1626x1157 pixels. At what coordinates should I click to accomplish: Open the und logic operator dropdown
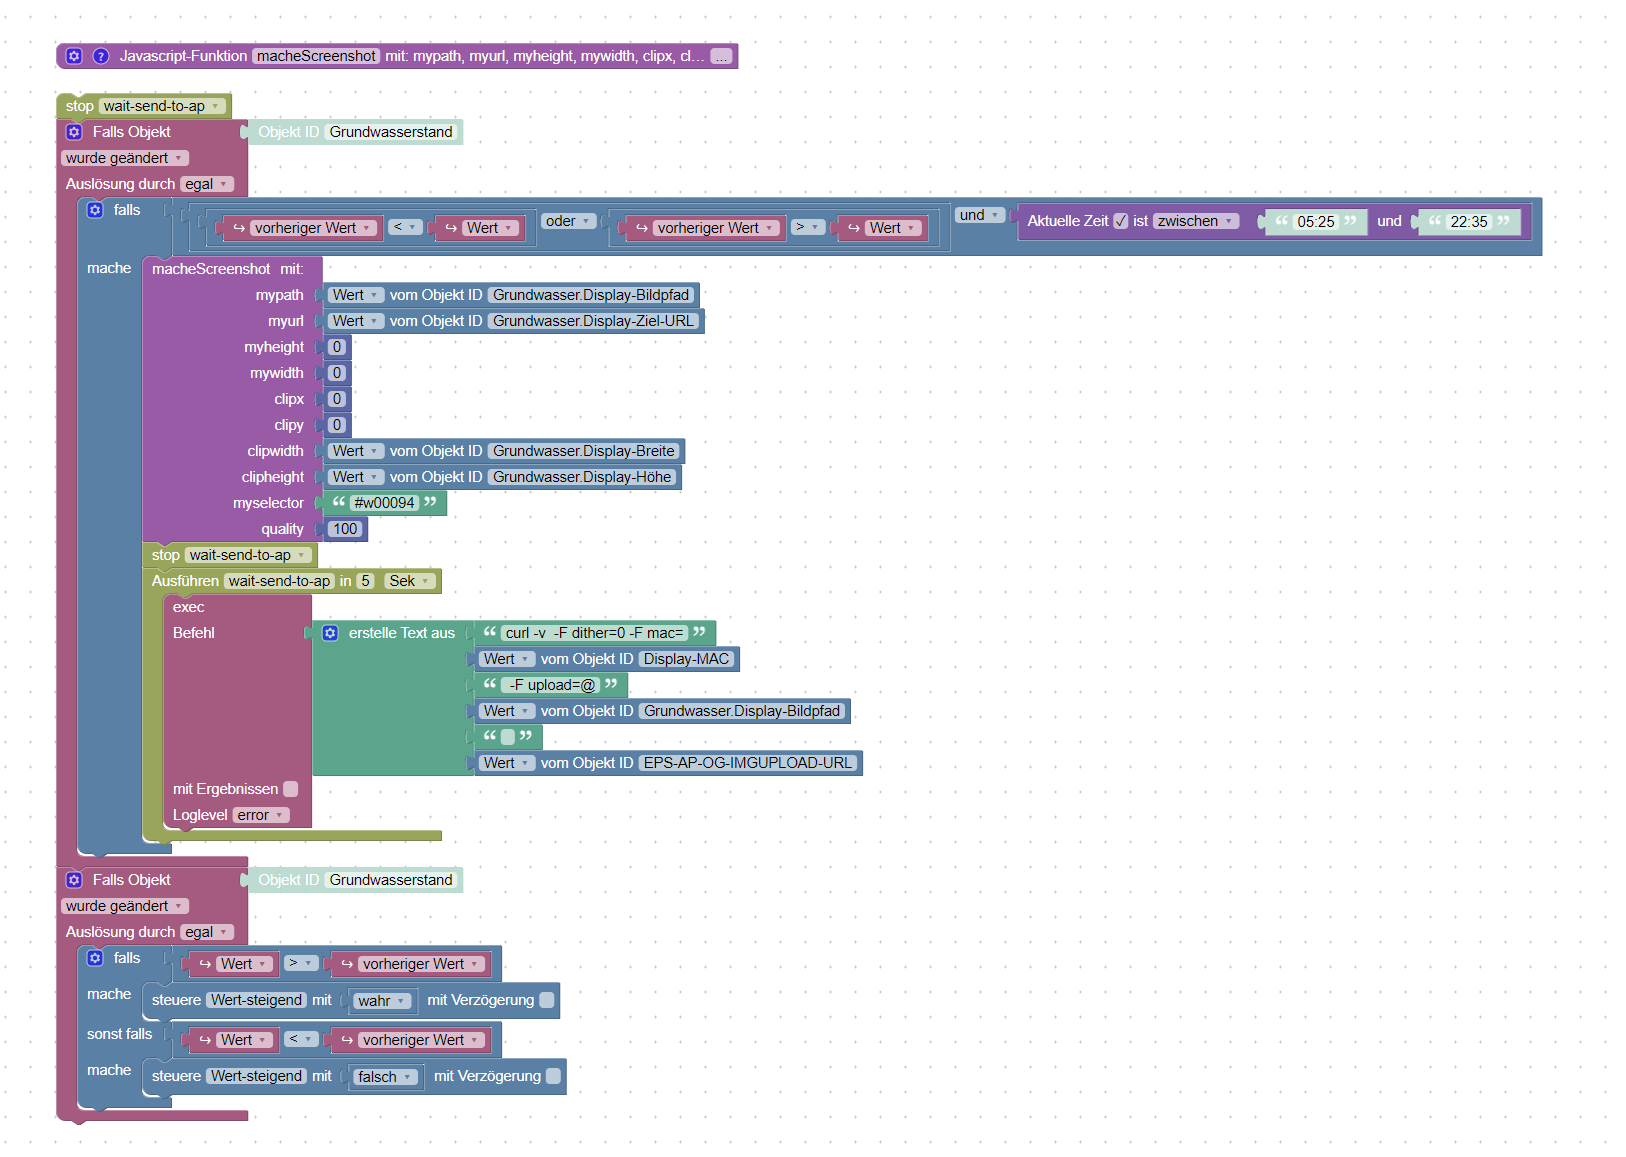tap(979, 215)
